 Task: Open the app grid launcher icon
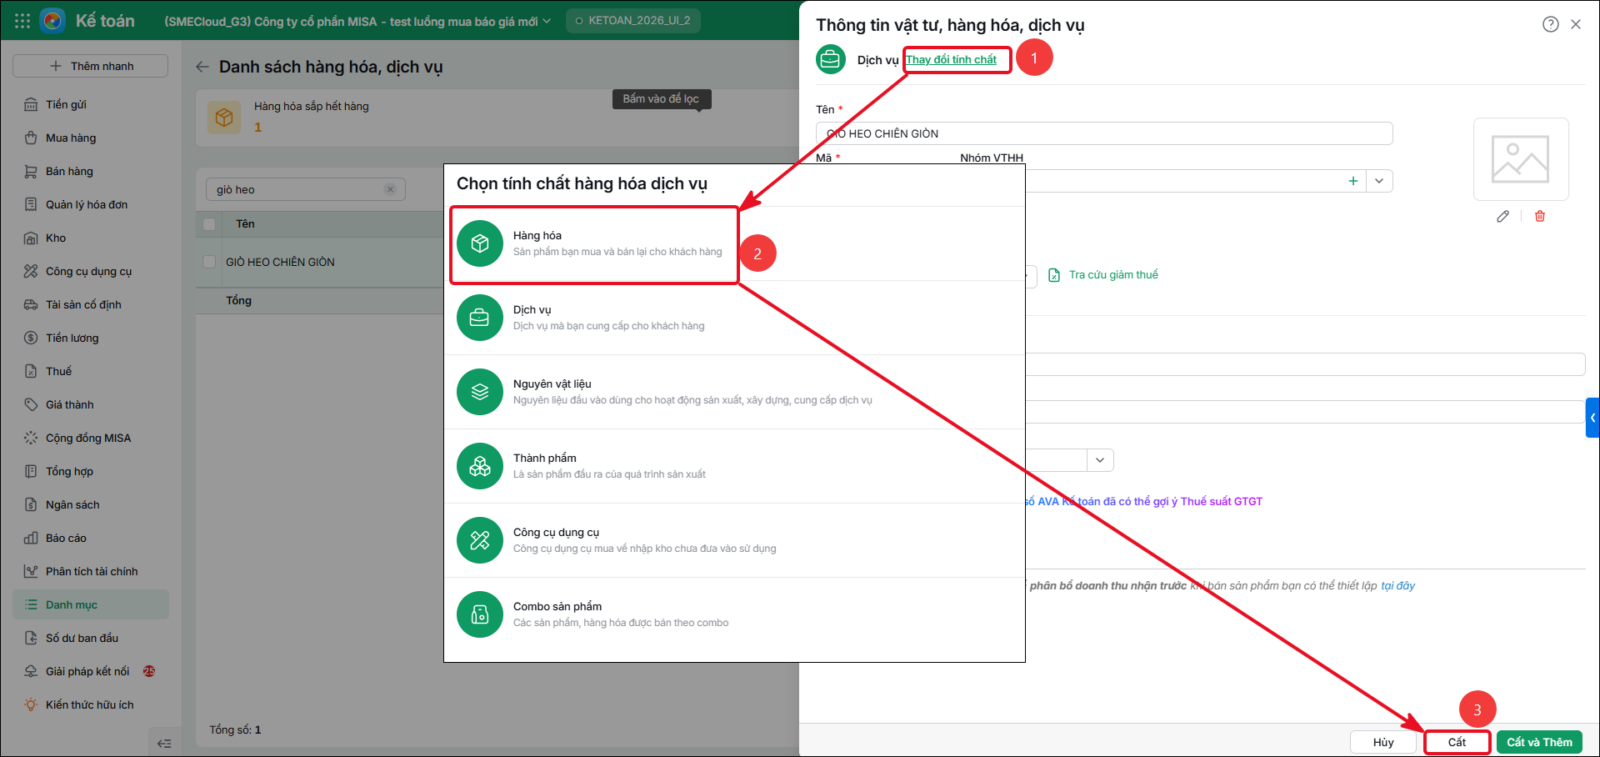[x=22, y=20]
